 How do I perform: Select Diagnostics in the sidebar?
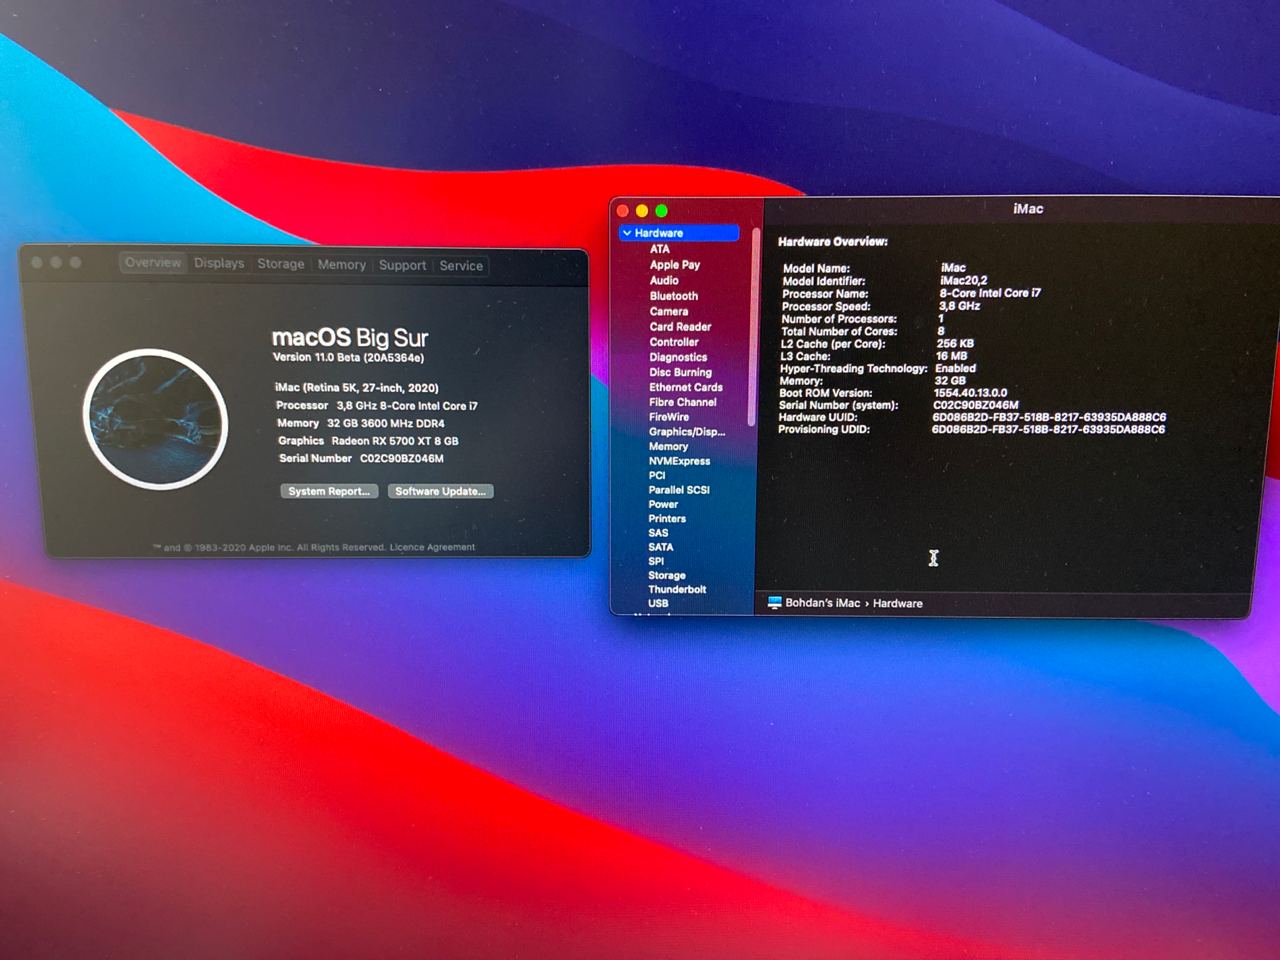click(x=678, y=357)
